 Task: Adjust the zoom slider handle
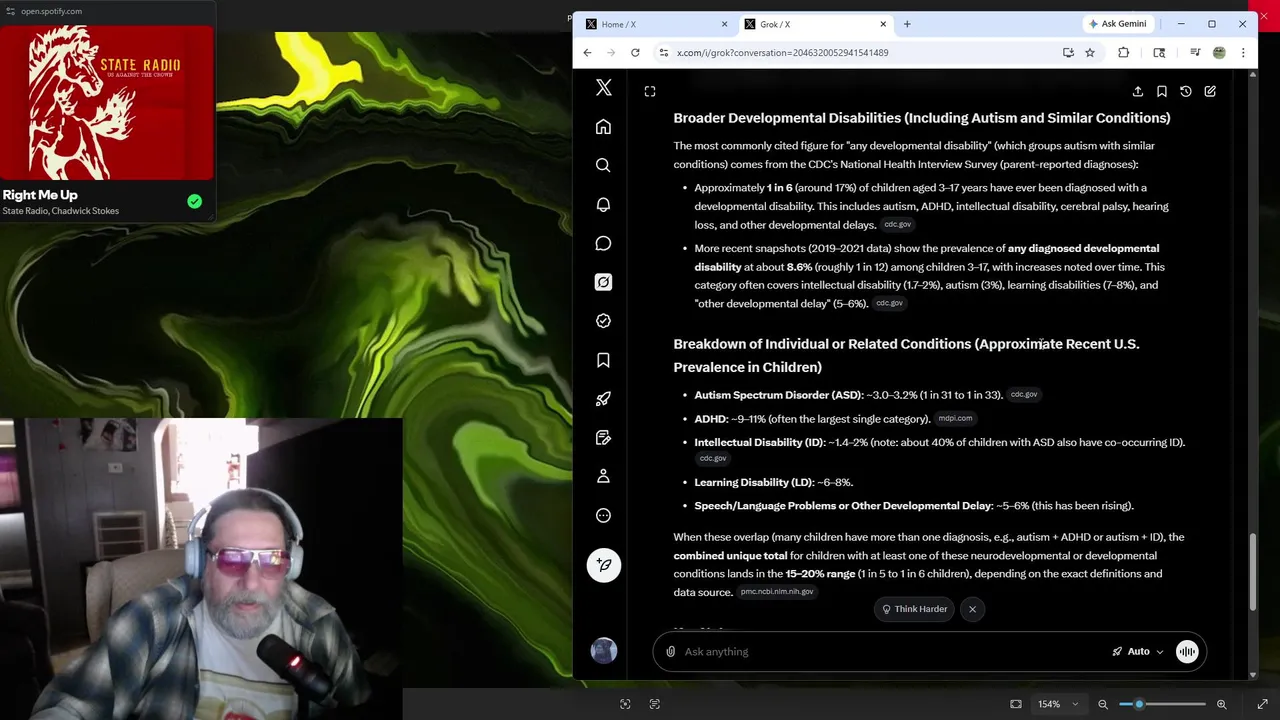pos(1139,704)
